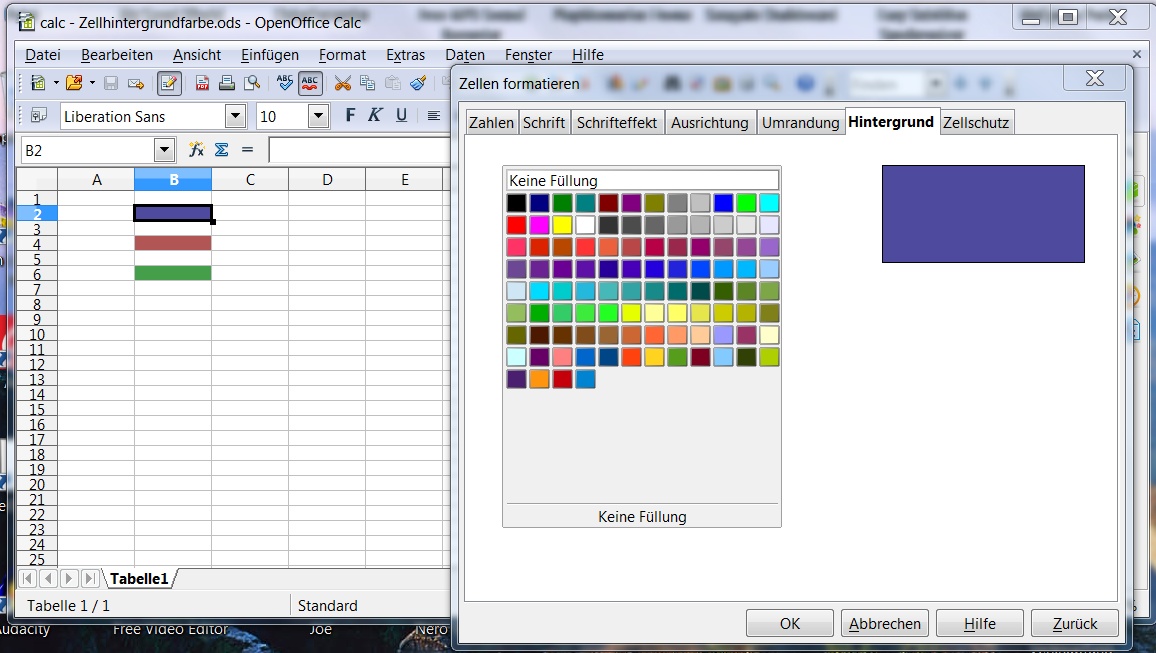Open the Liberation Sans font dropdown
Viewport: 1156px width, 653px height.
tap(236, 116)
